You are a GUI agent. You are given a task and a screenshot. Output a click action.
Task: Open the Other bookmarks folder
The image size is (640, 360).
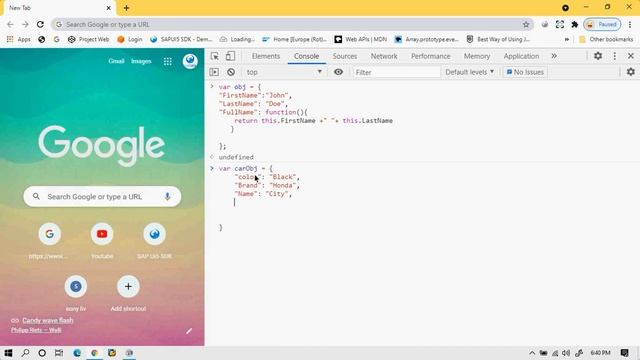[x=606, y=39]
